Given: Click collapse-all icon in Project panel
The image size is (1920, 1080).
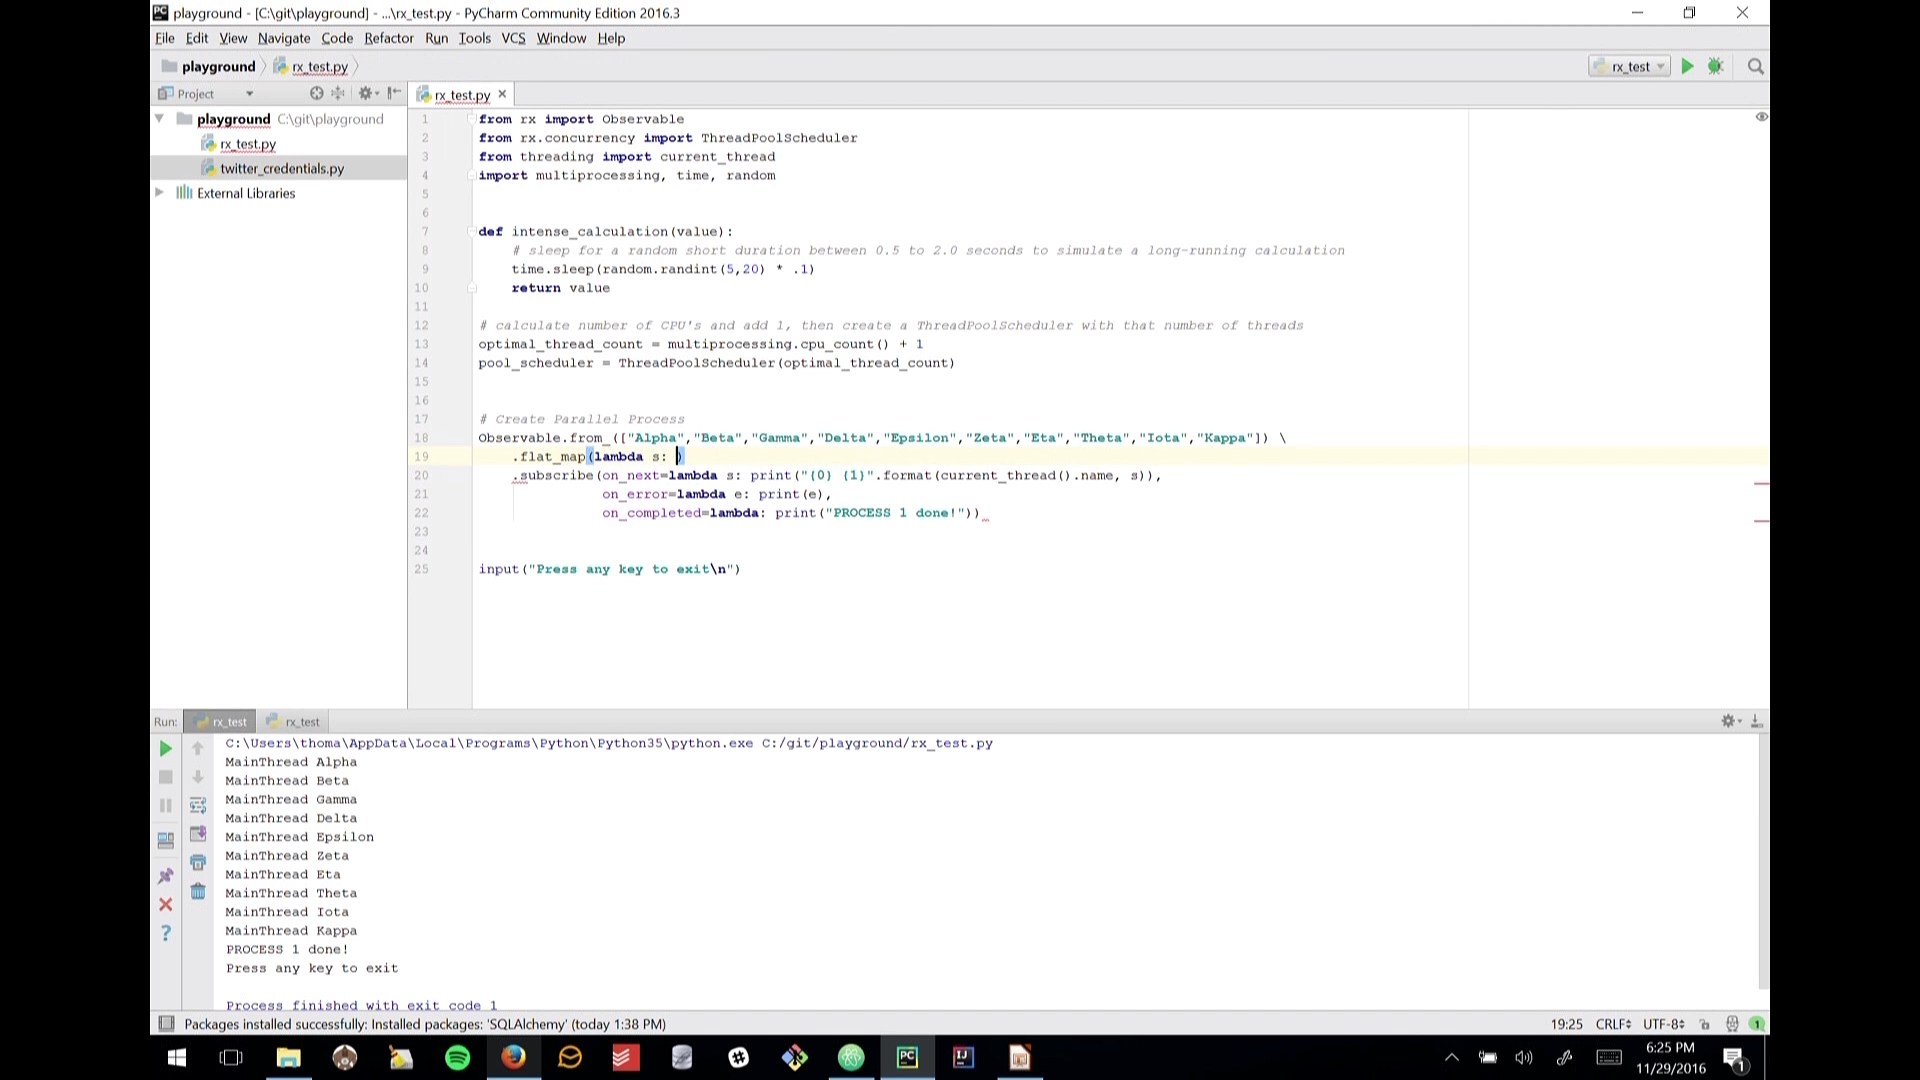Looking at the screenshot, I should coord(338,93).
